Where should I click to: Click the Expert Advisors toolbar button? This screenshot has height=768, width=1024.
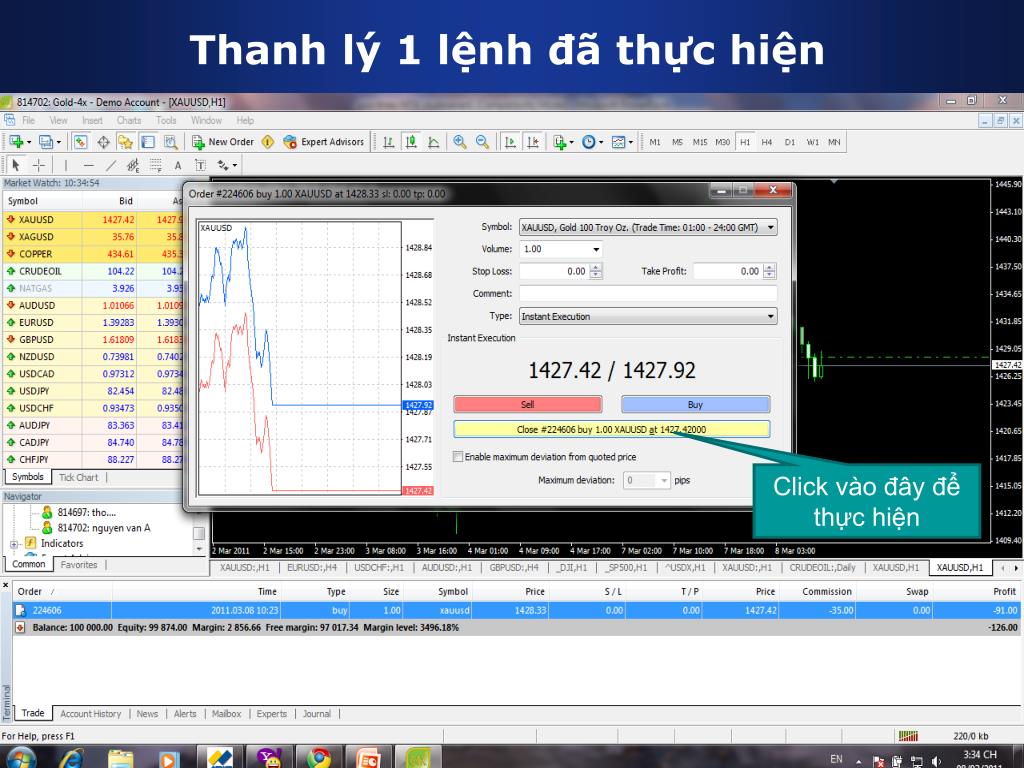(x=324, y=142)
